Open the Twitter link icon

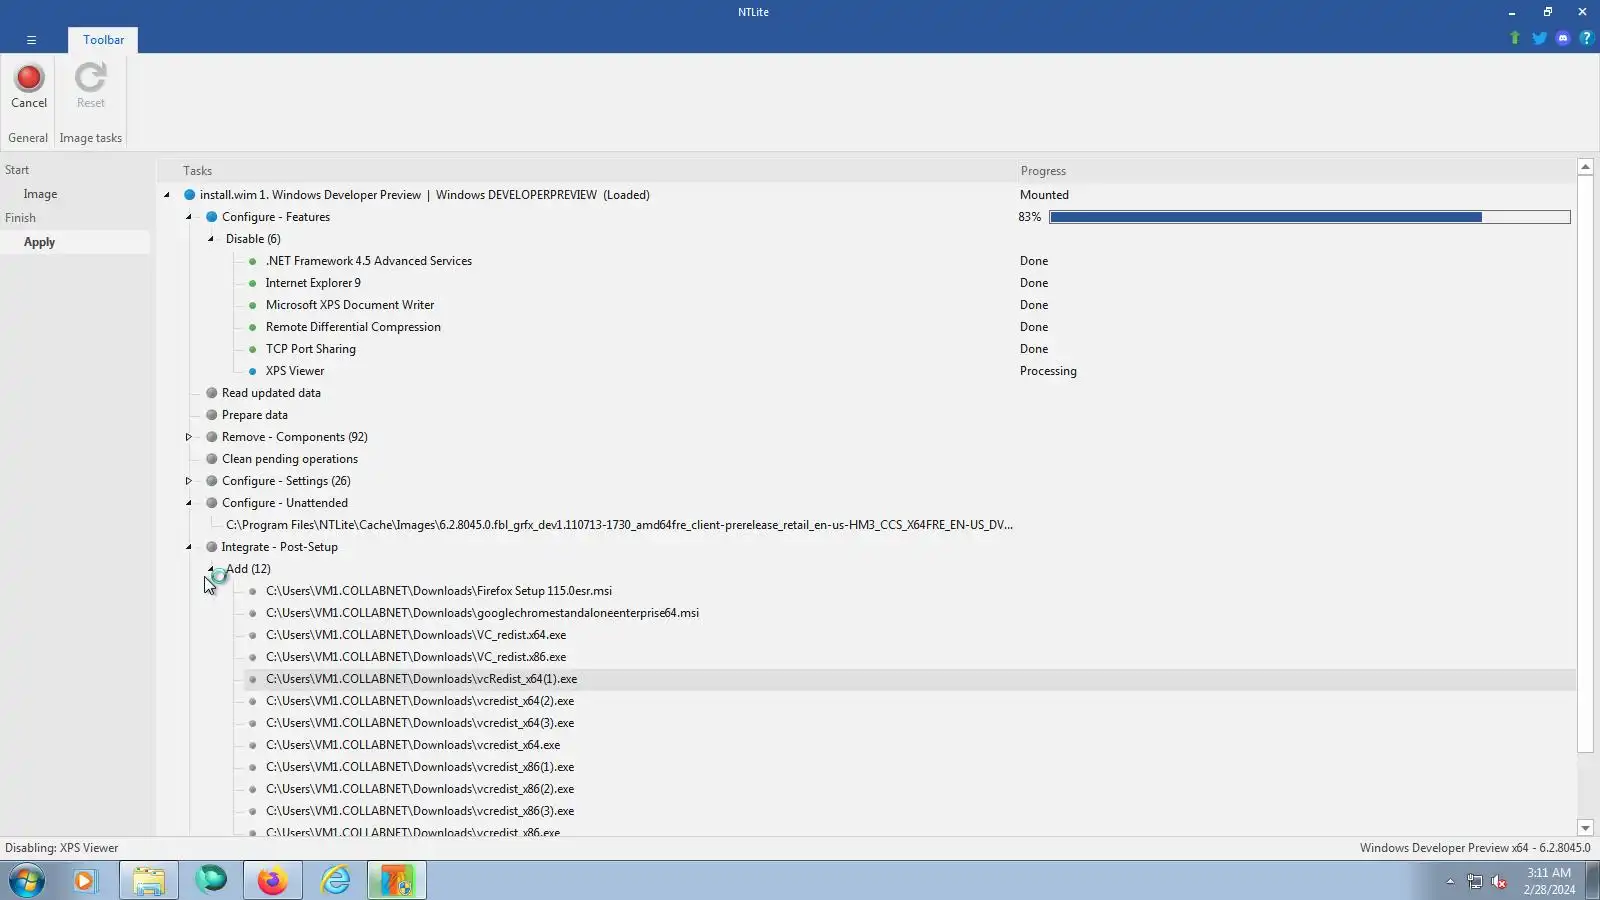(1539, 38)
